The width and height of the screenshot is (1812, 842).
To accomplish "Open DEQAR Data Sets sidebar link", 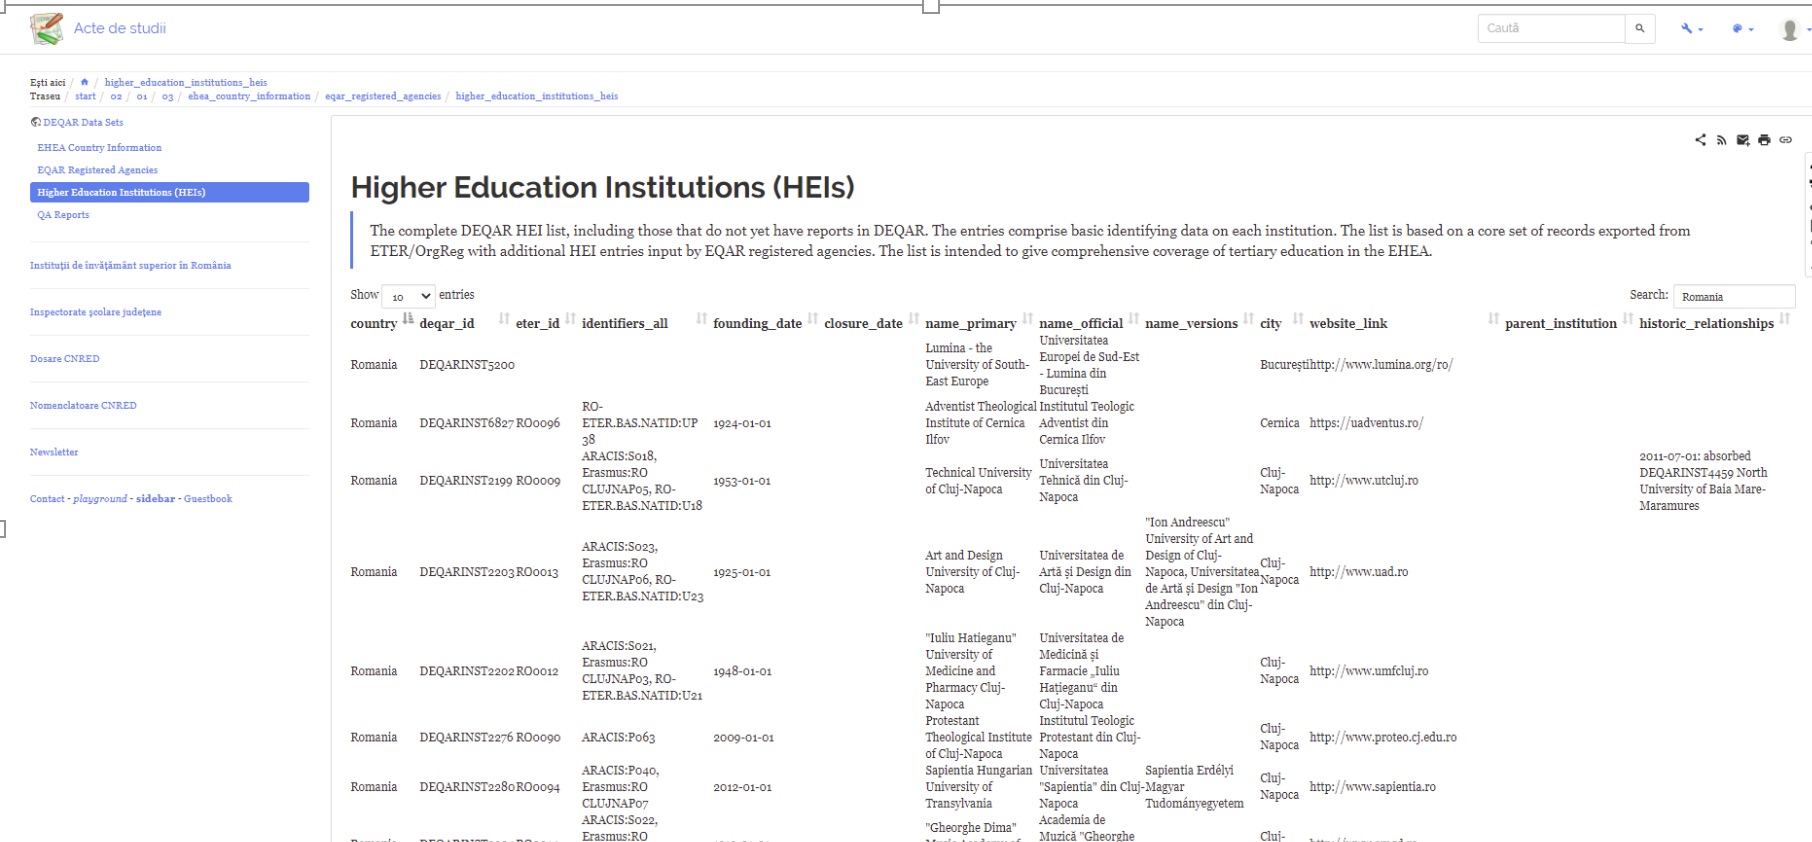I will 83,122.
